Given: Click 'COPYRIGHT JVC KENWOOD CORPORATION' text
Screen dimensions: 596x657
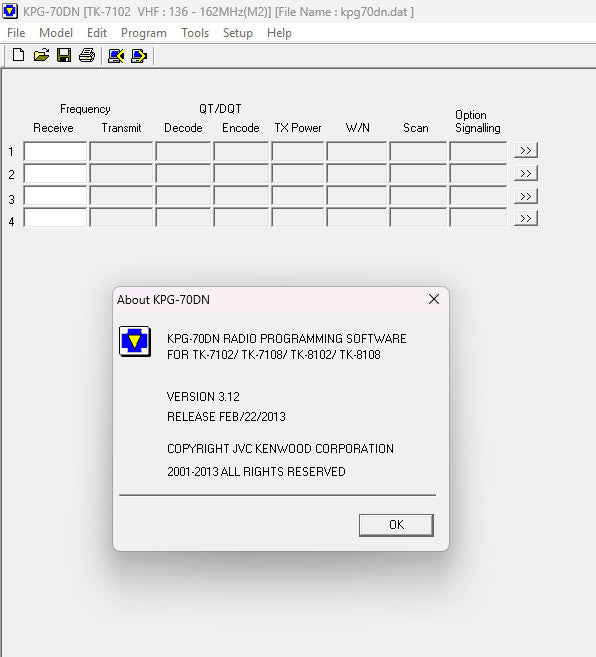Looking at the screenshot, I should pyautogui.click(x=280, y=448).
